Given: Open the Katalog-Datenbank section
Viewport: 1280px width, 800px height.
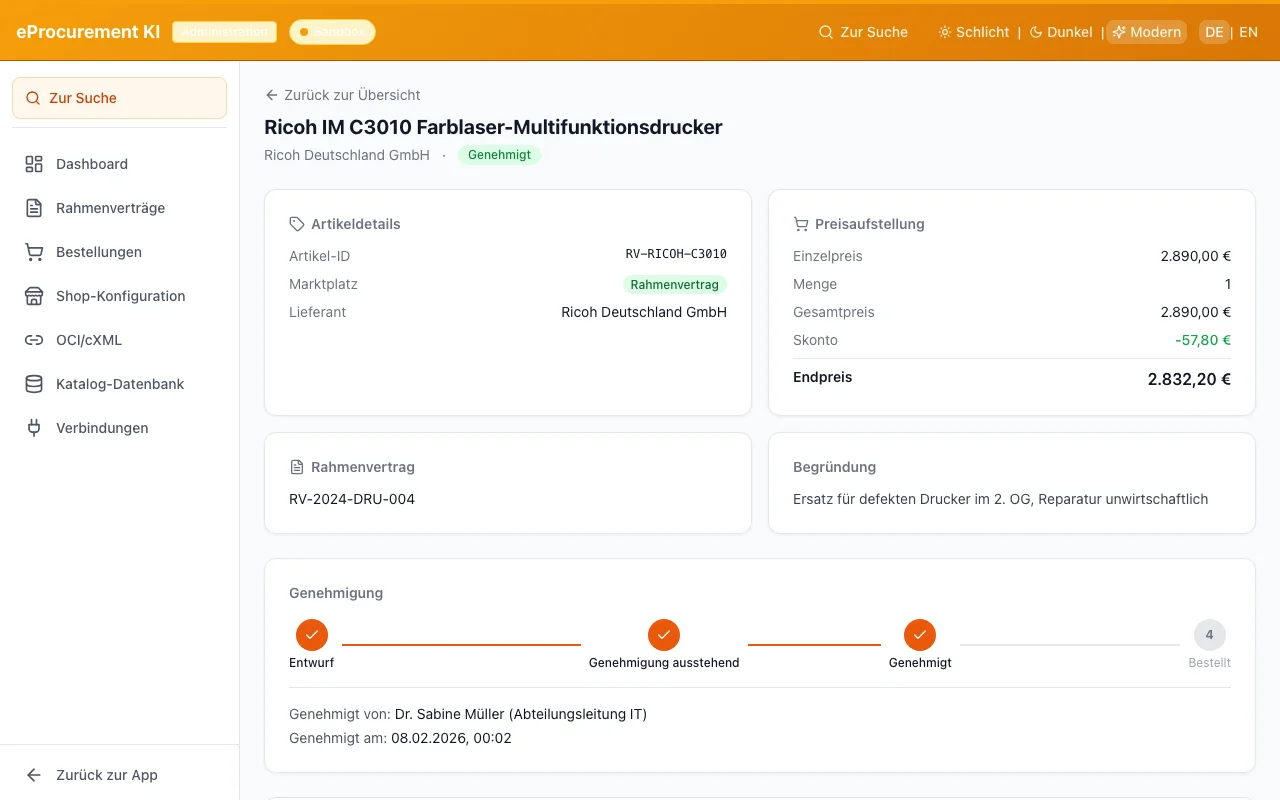Looking at the screenshot, I should pos(119,384).
